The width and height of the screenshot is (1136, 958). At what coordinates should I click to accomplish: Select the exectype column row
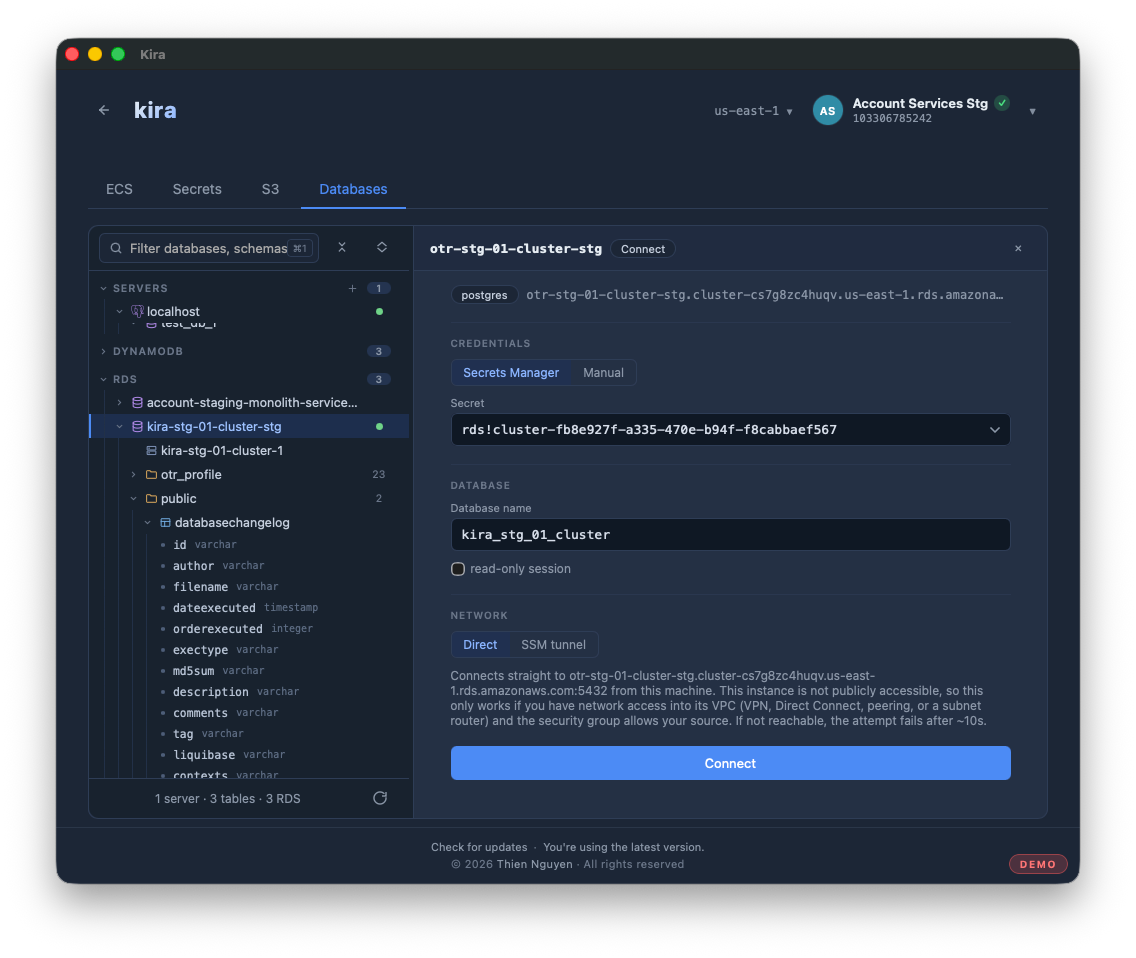tap(225, 649)
